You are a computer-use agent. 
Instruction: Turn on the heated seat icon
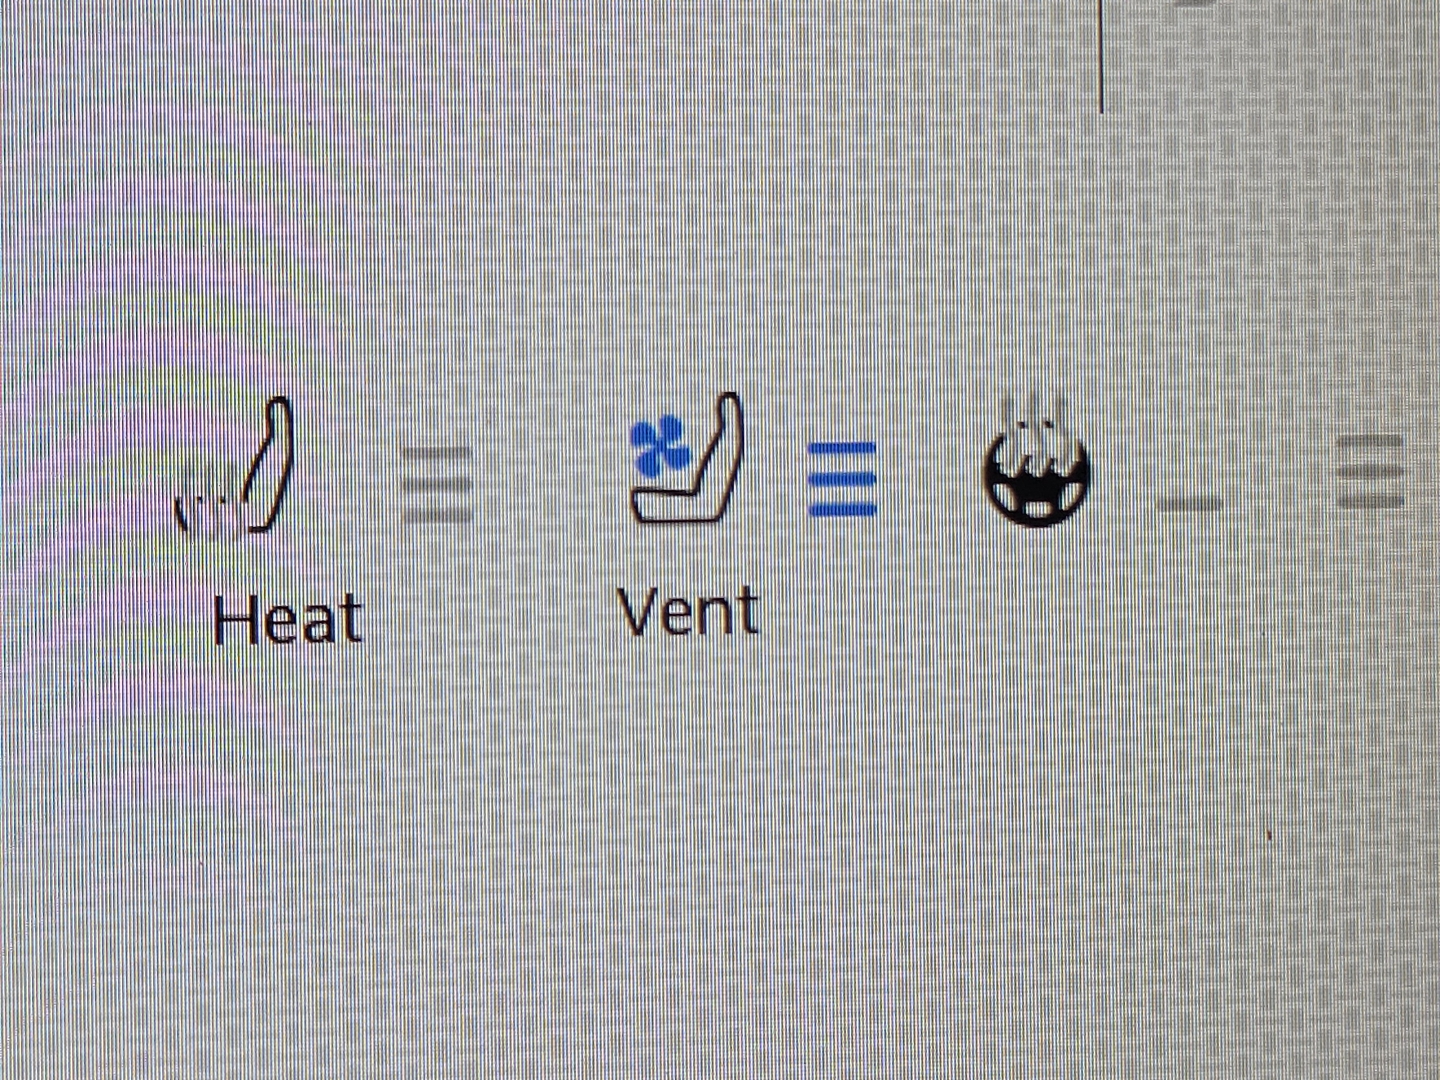(235, 467)
